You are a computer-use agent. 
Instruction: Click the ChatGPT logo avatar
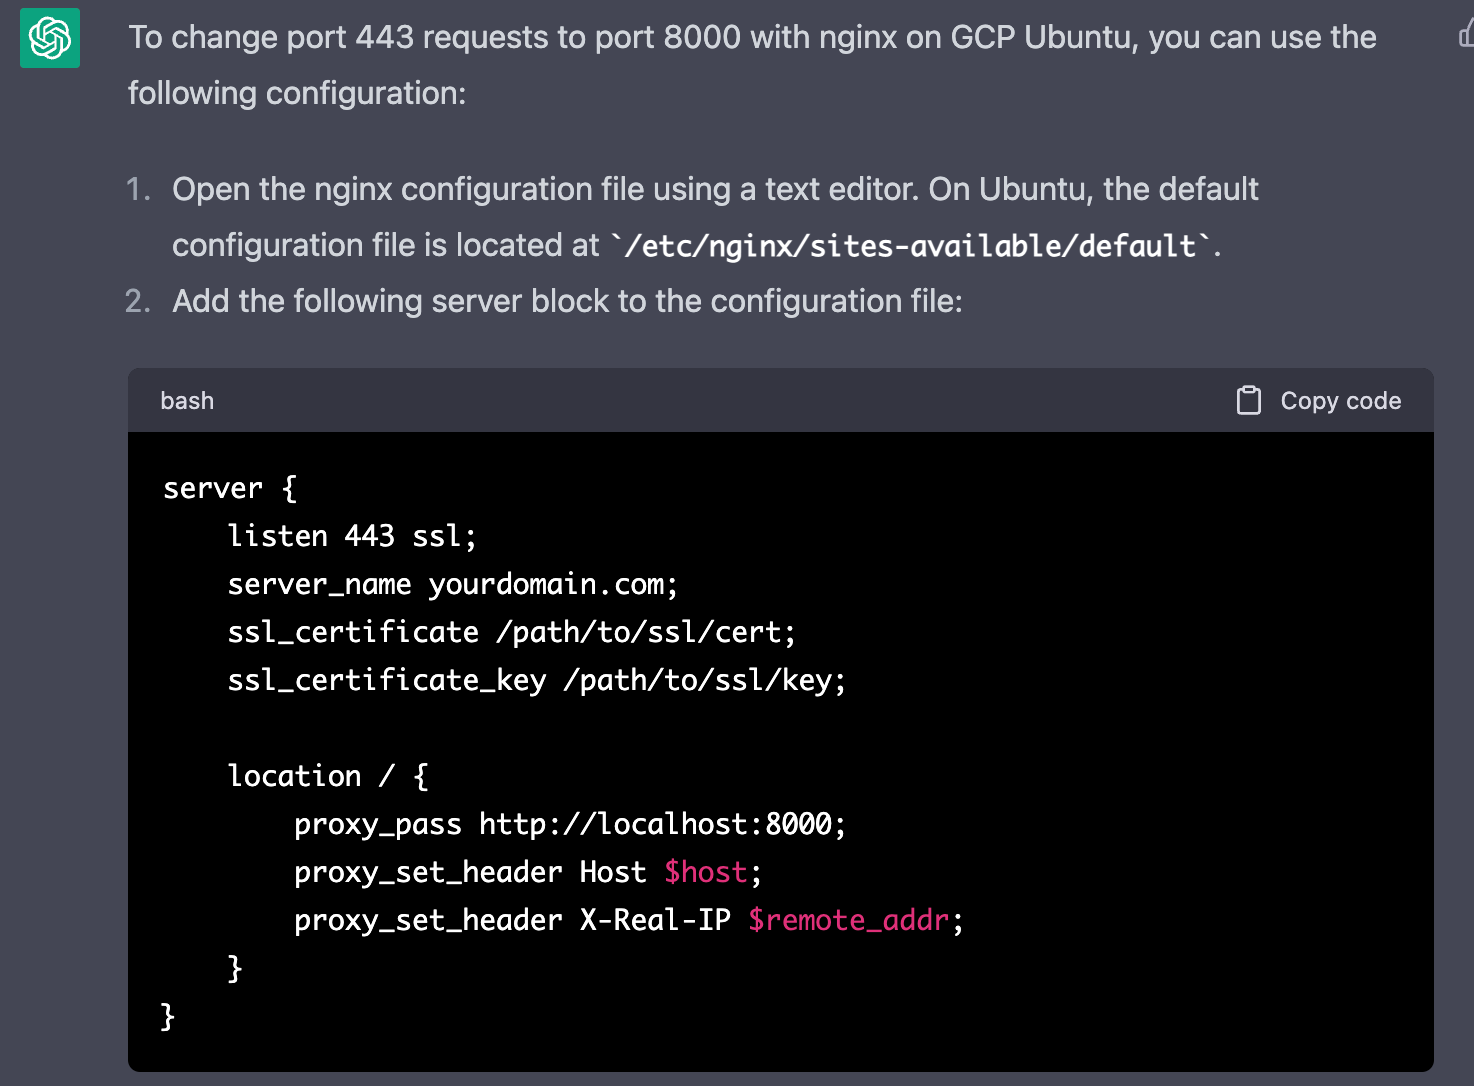(x=50, y=38)
